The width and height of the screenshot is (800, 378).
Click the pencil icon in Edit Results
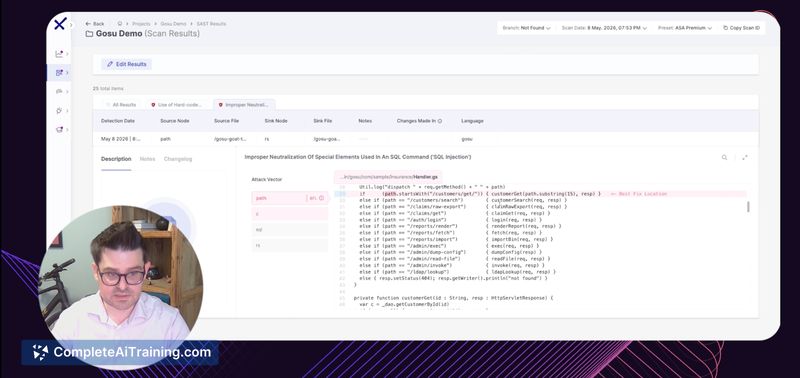pyautogui.click(x=110, y=64)
